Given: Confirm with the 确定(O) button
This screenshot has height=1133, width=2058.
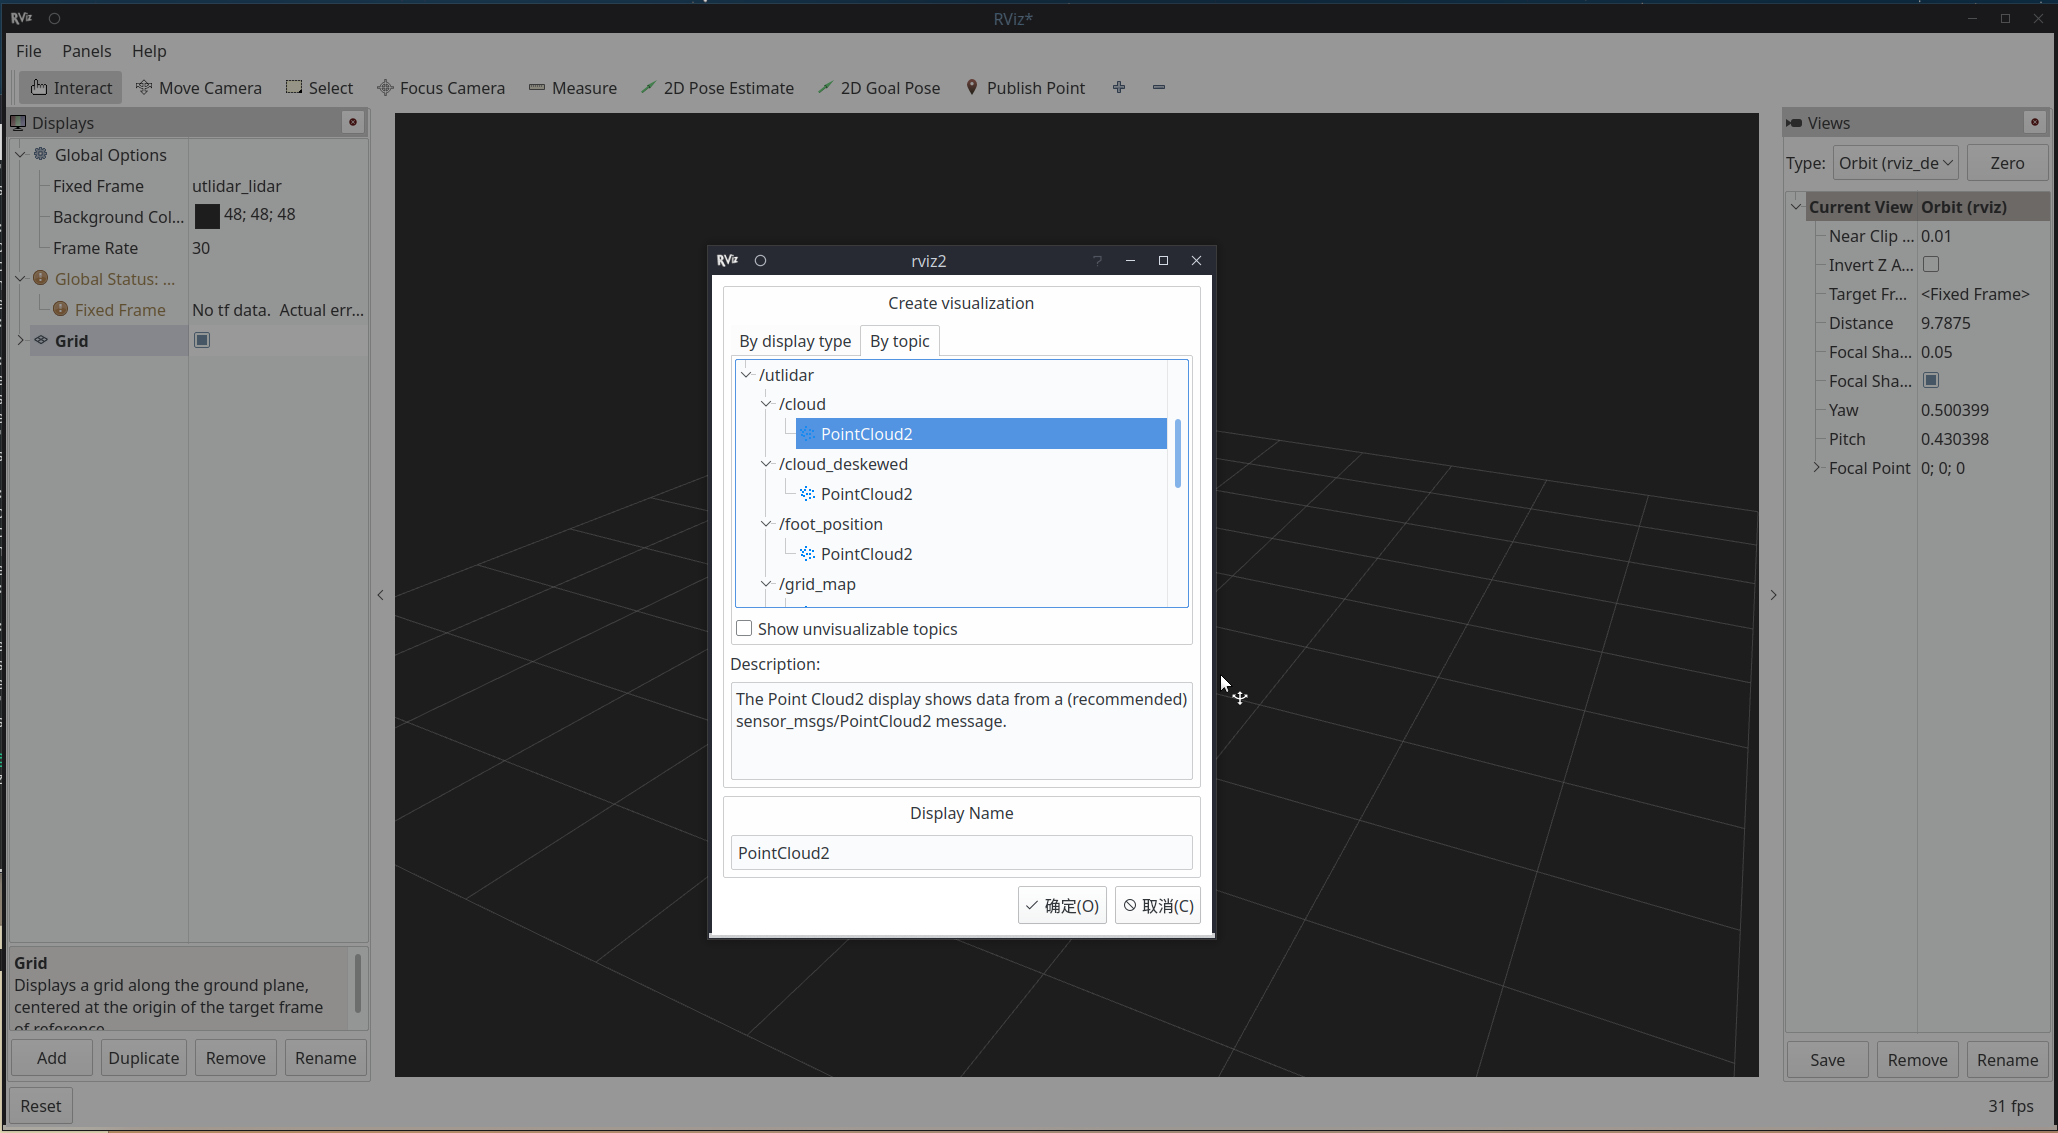Looking at the screenshot, I should pyautogui.click(x=1062, y=906).
